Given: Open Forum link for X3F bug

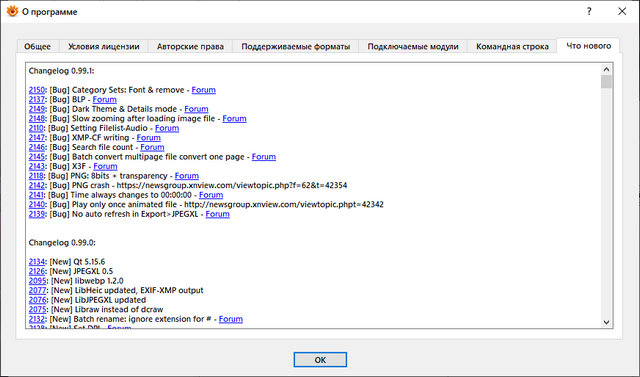Looking at the screenshot, I should tap(105, 166).
